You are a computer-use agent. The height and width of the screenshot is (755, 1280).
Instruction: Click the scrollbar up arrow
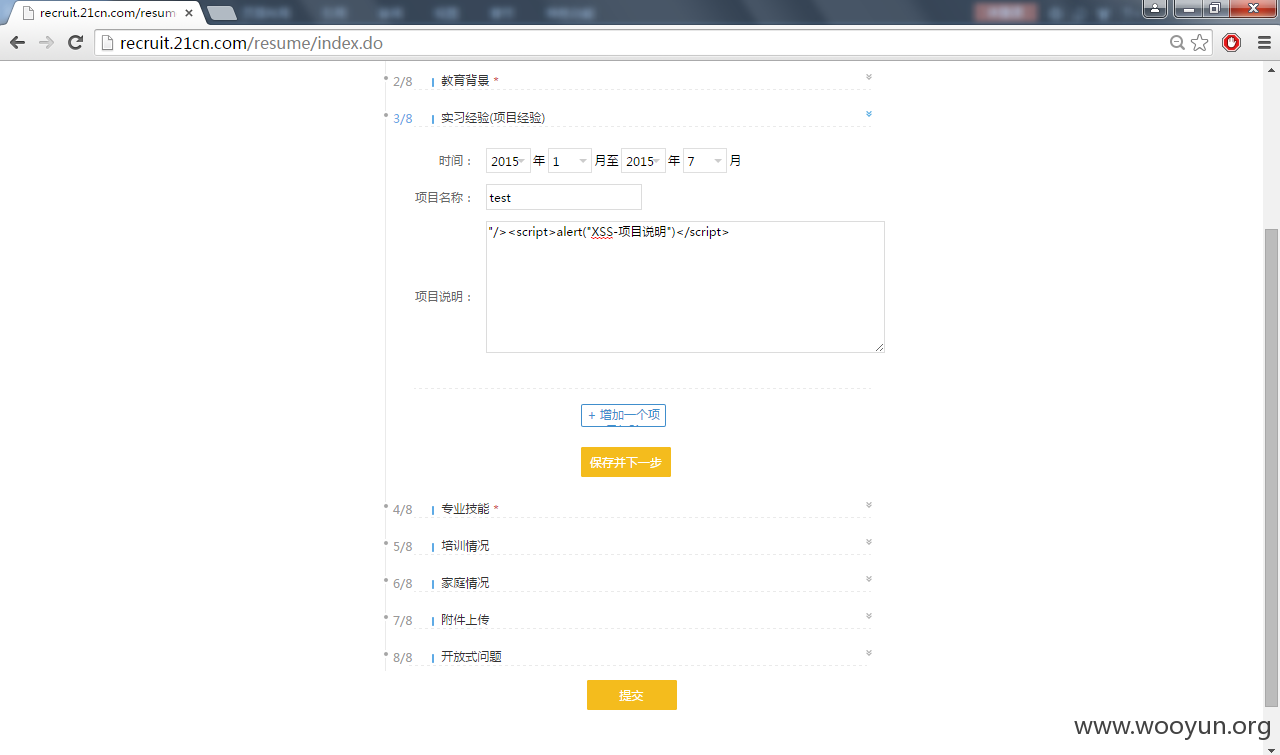click(x=1271, y=69)
